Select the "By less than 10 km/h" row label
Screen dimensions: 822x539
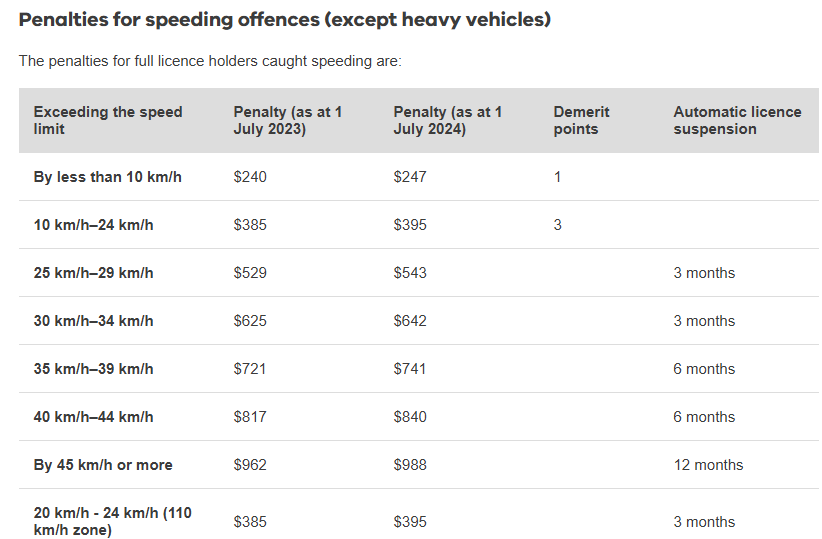(x=107, y=177)
